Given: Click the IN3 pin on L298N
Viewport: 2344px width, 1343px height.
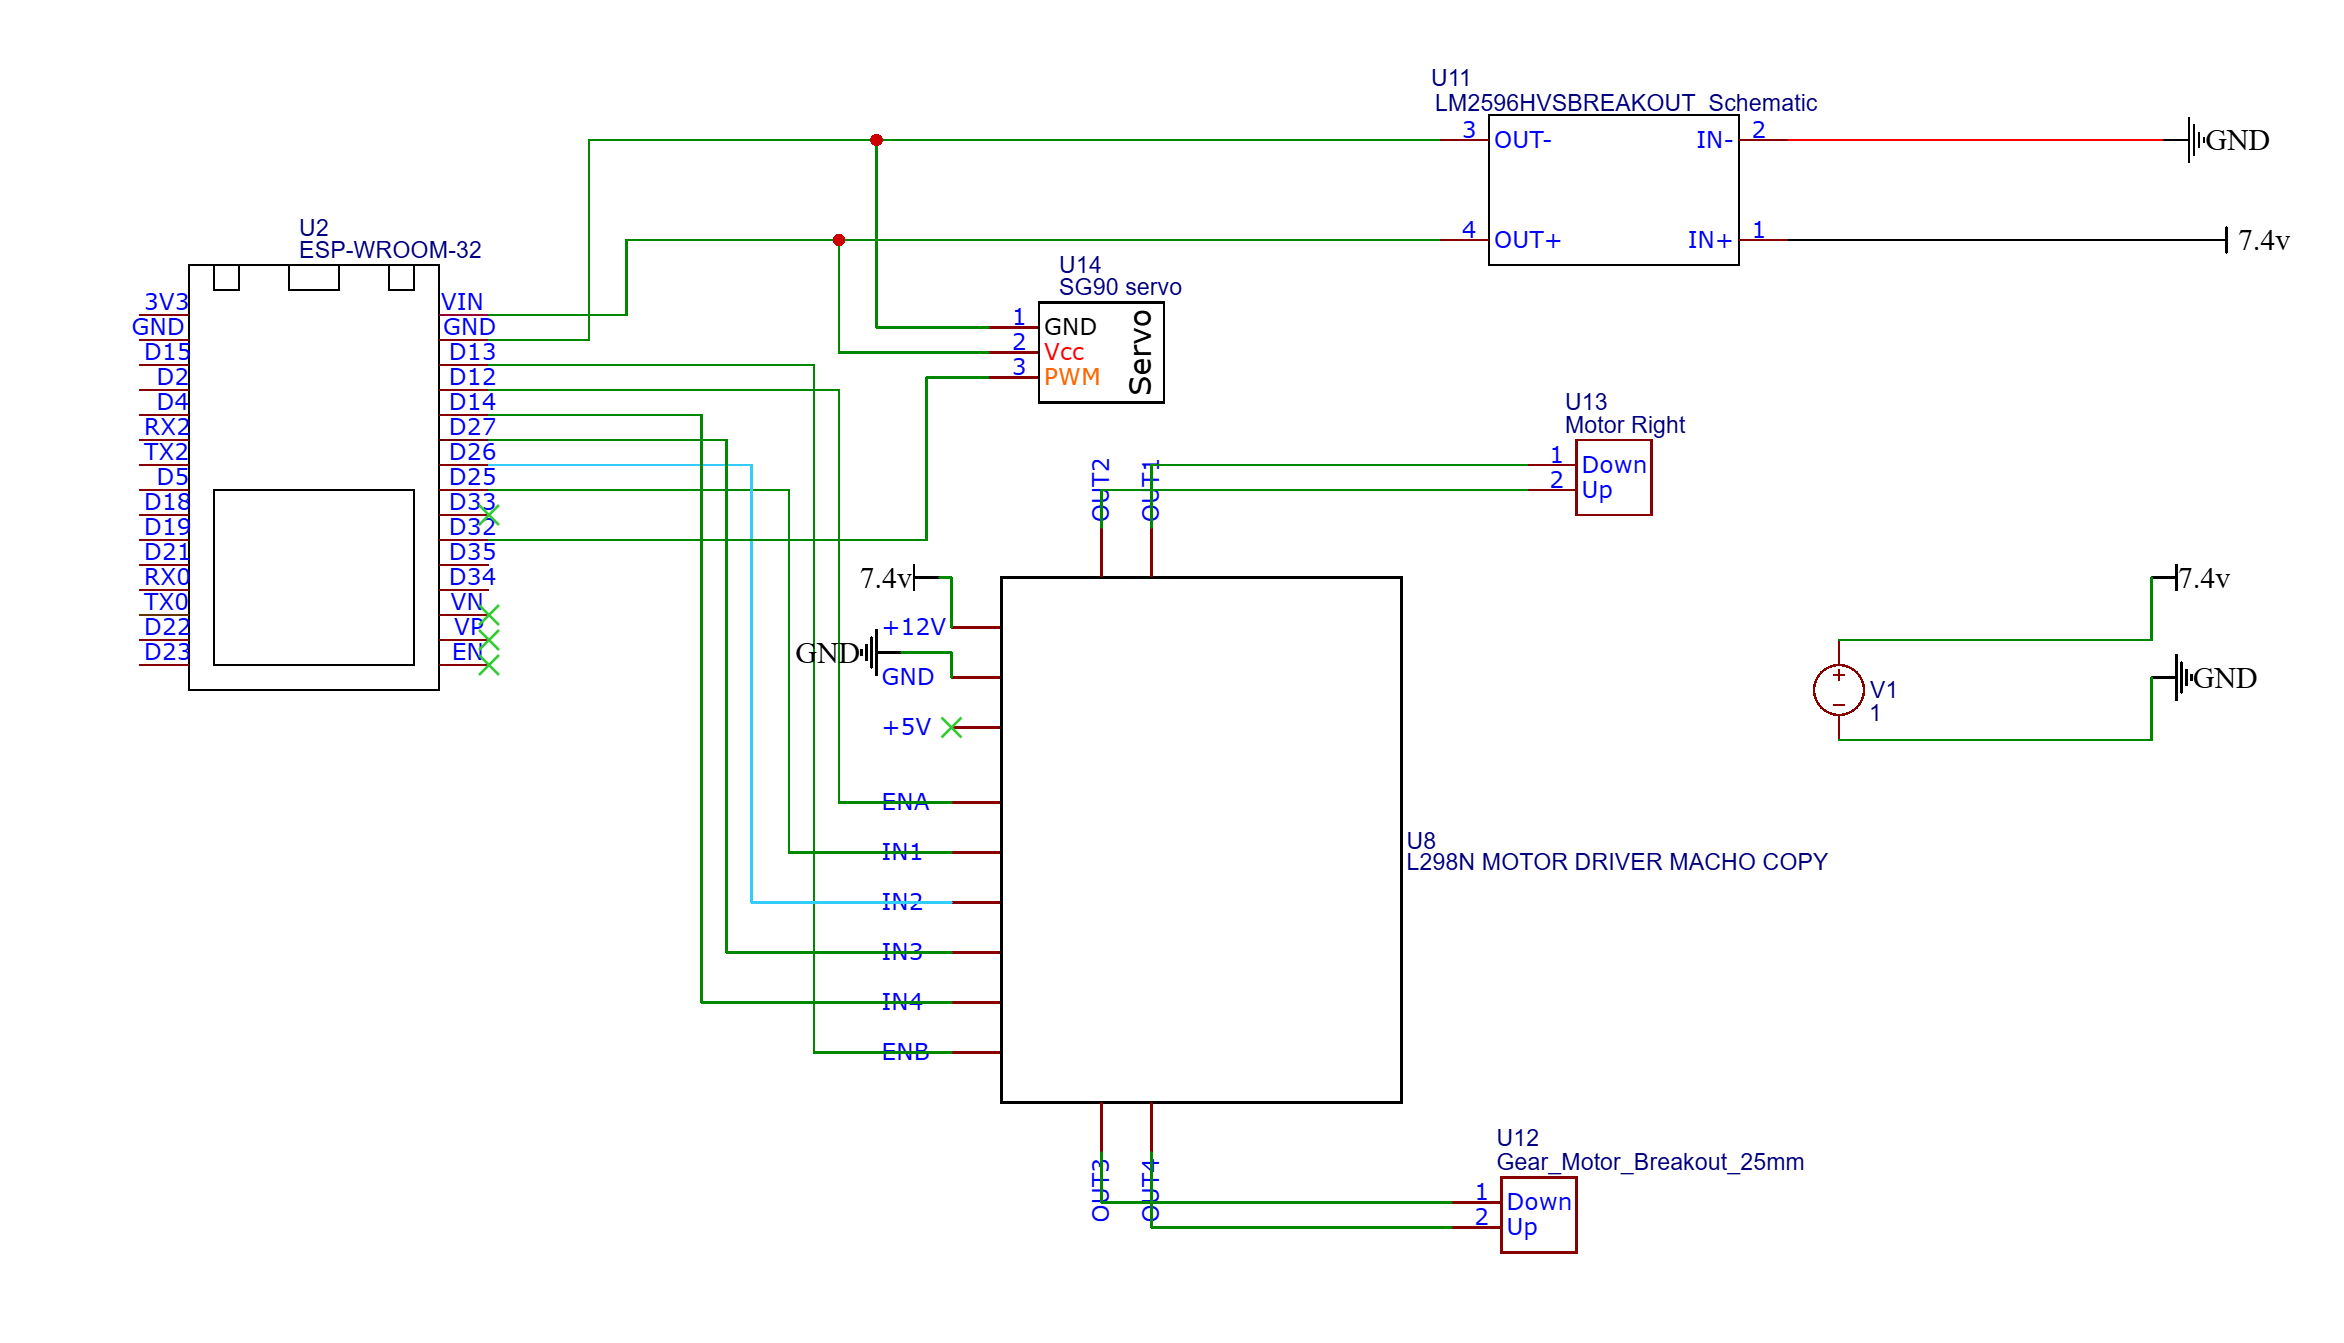Looking at the screenshot, I should point(901,952).
